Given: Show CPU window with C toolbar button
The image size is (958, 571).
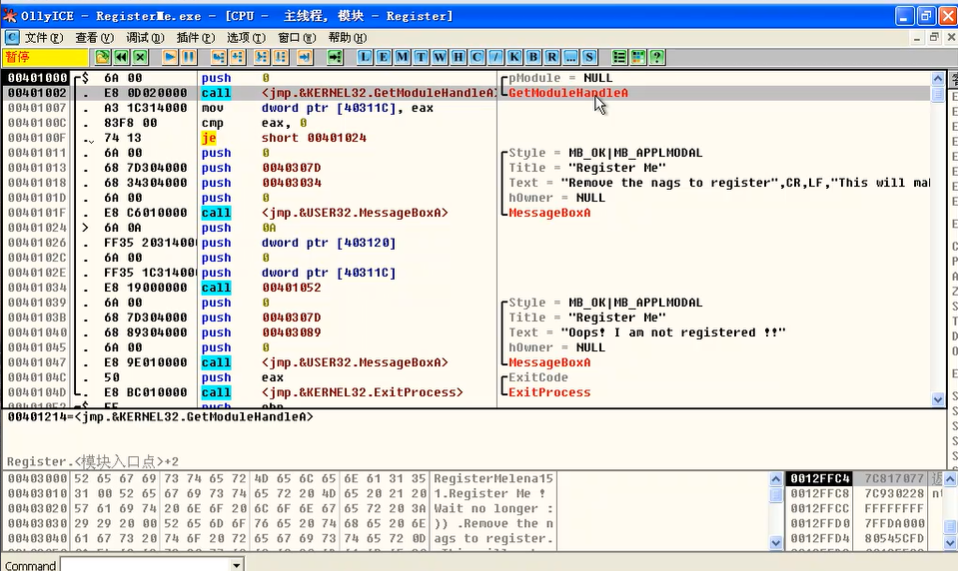Looking at the screenshot, I should point(477,57).
